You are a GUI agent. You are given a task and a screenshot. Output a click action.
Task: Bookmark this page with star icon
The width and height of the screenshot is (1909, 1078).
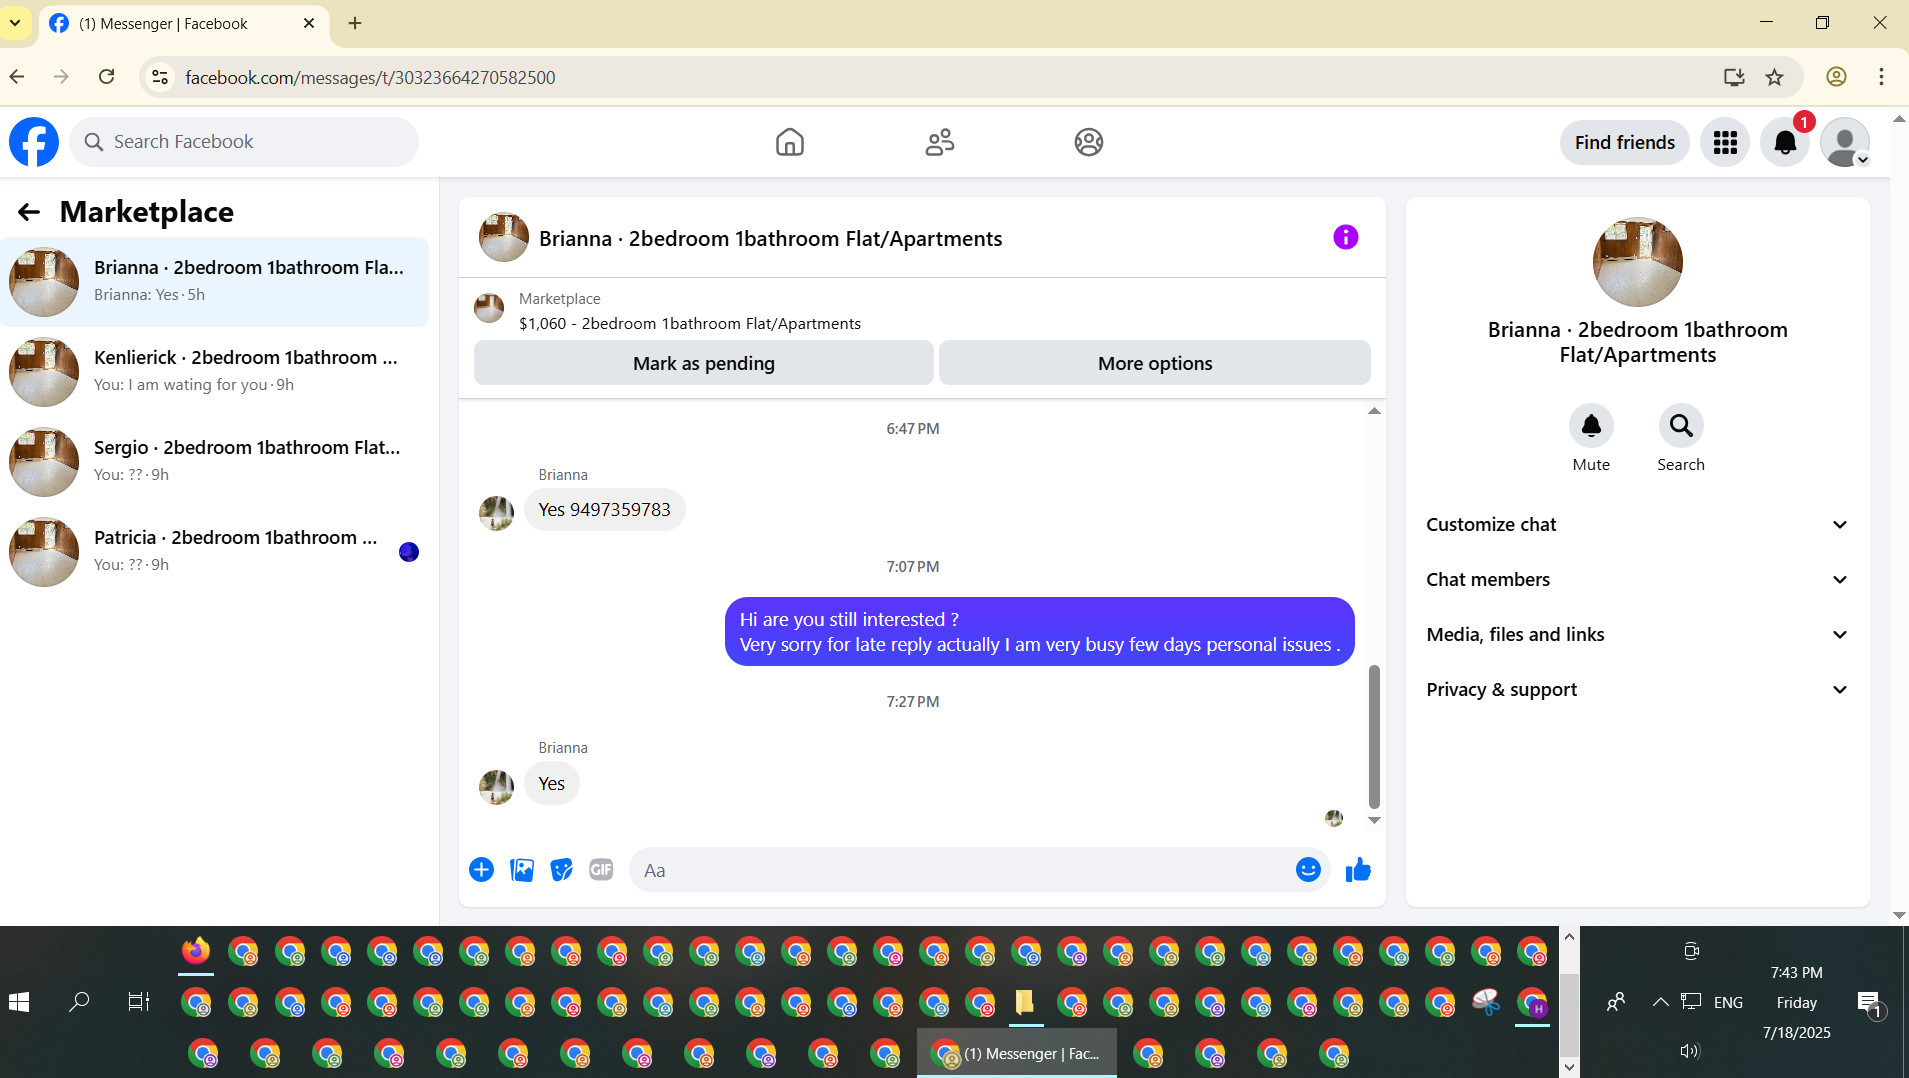1774,77
